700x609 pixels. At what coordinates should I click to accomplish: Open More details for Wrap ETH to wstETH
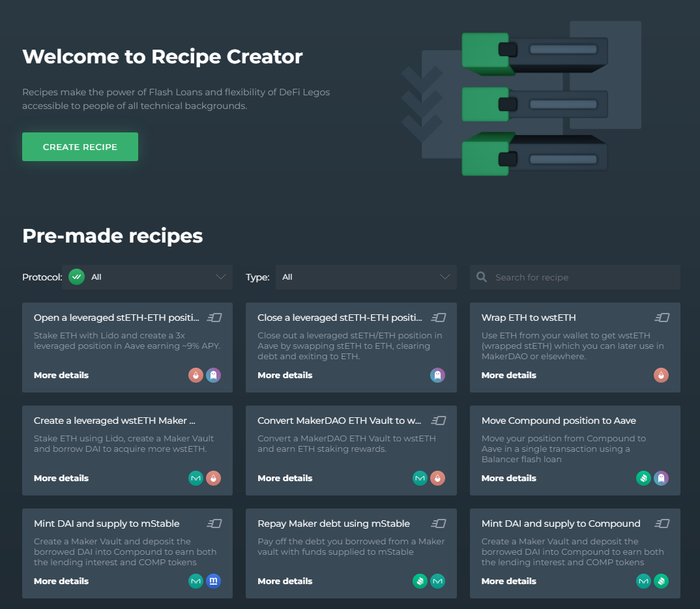click(508, 375)
